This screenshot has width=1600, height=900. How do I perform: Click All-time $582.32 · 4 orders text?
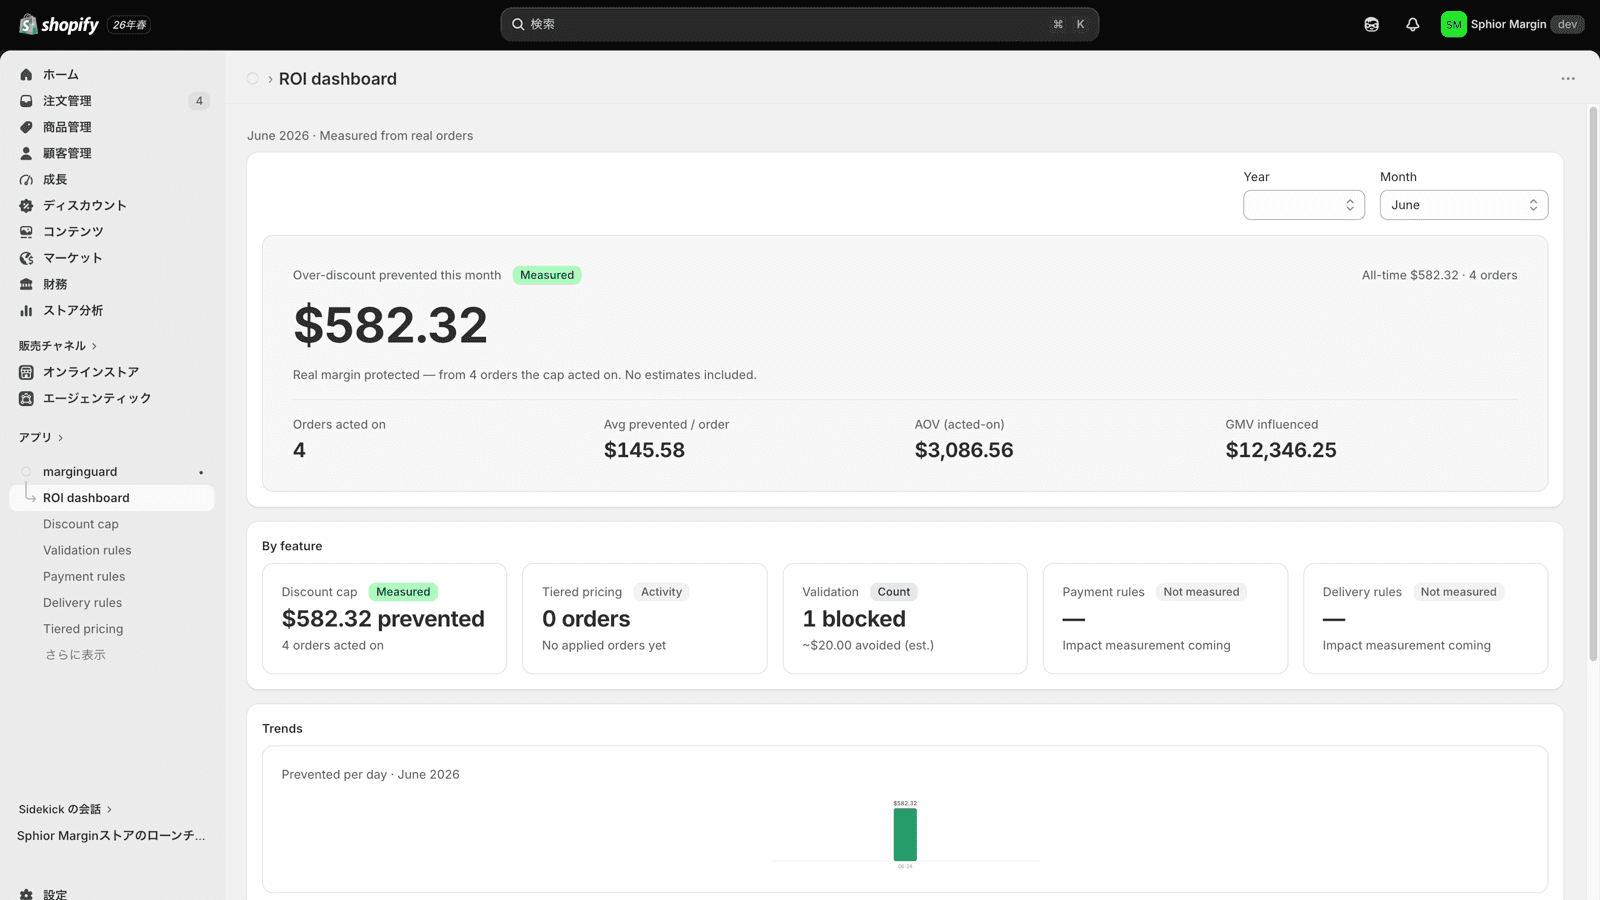1439,275
